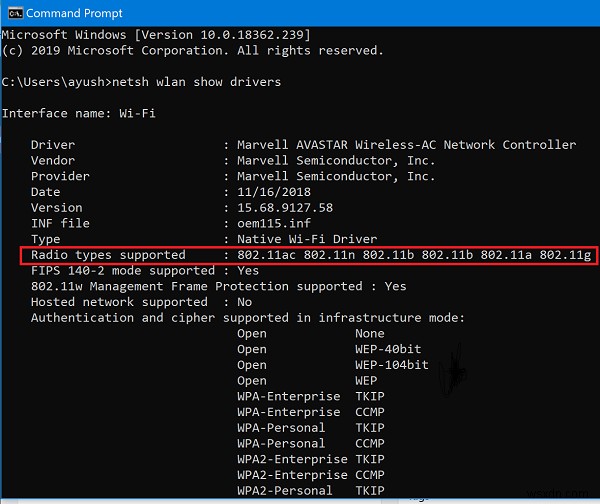This screenshot has width=600, height=504.
Task: Click the Type value 'Native Wi-Fi Driver'
Action: 307,239
